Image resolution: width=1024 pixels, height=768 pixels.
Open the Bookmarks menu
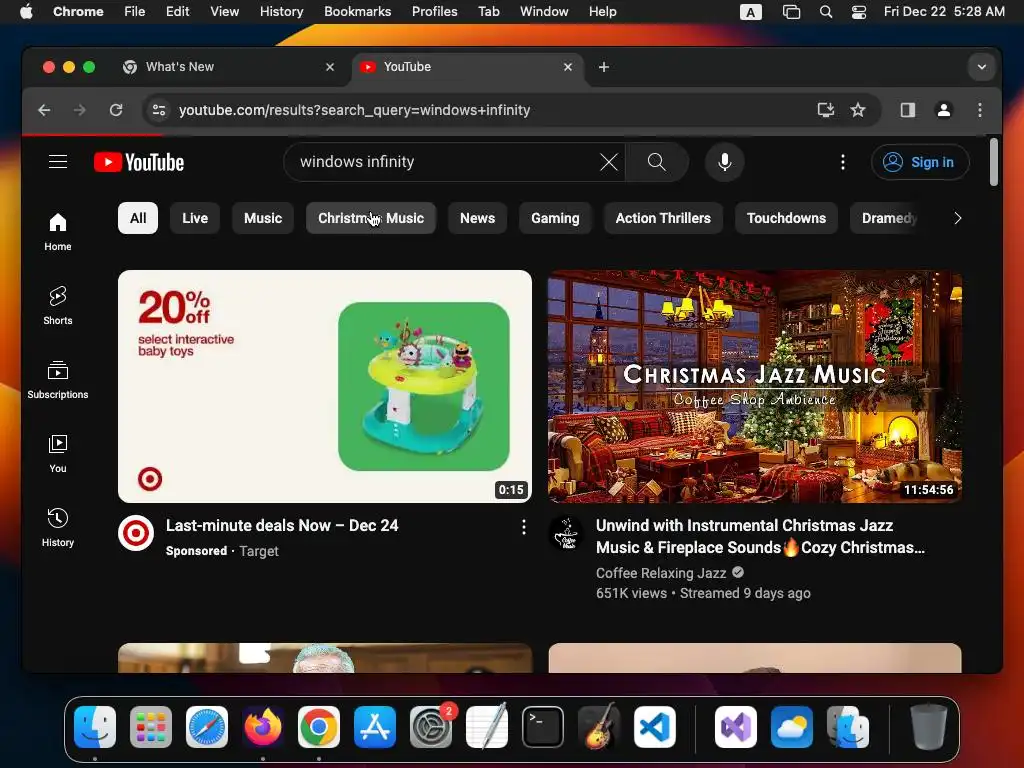(357, 12)
